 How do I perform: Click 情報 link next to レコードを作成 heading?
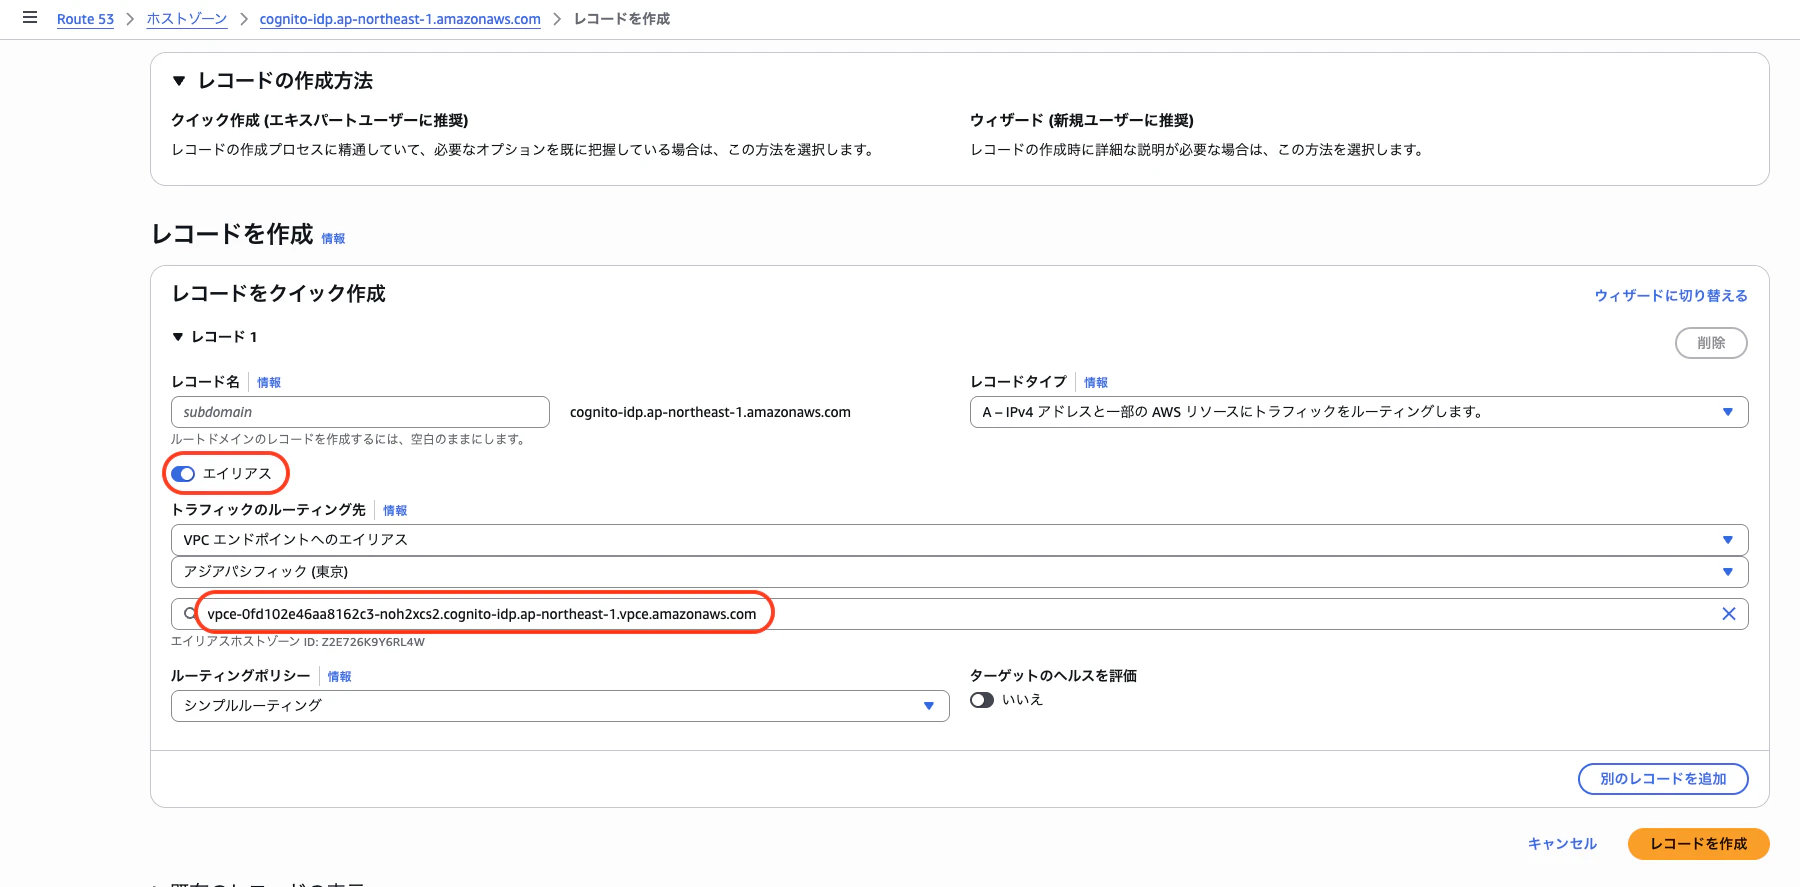click(333, 238)
